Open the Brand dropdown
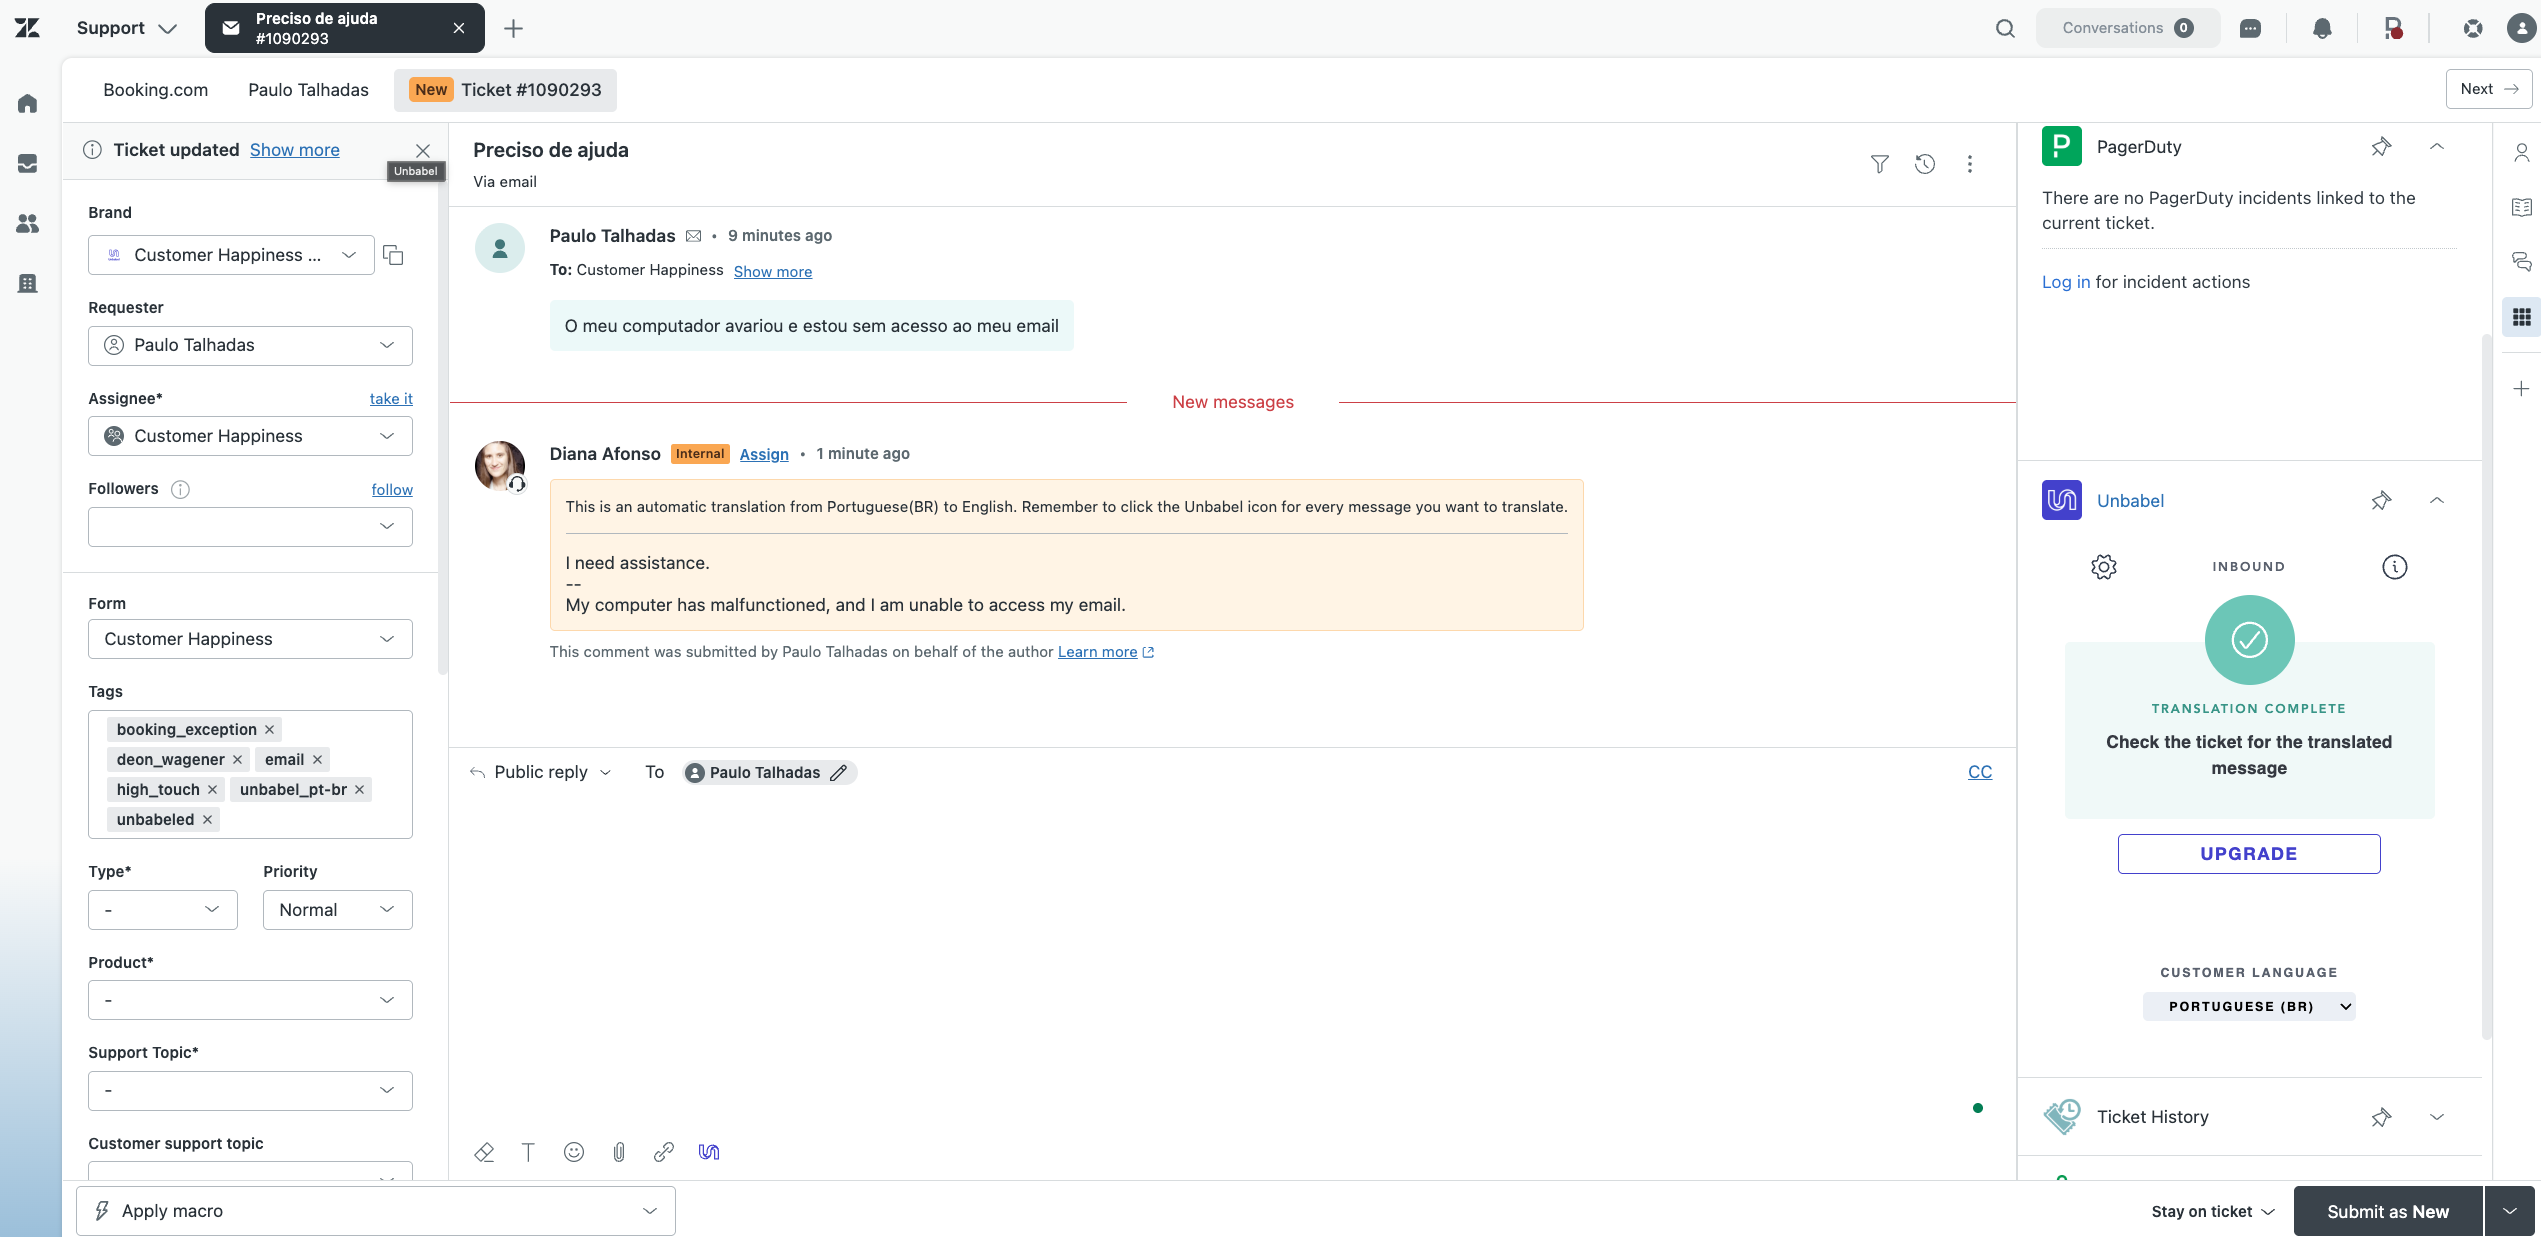 pyautogui.click(x=231, y=255)
